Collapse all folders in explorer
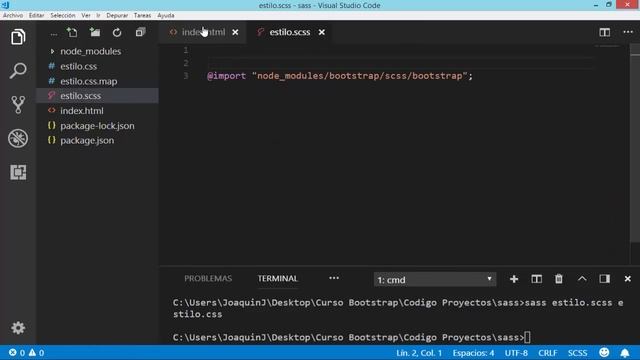Screen dimensions: 640x360 (140, 32)
